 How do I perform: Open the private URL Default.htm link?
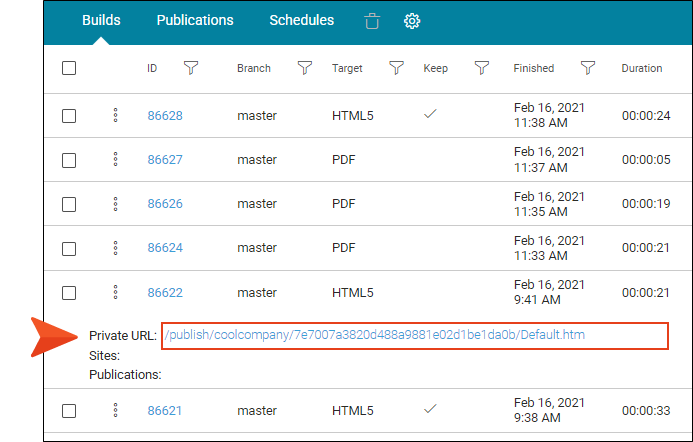coord(374,335)
